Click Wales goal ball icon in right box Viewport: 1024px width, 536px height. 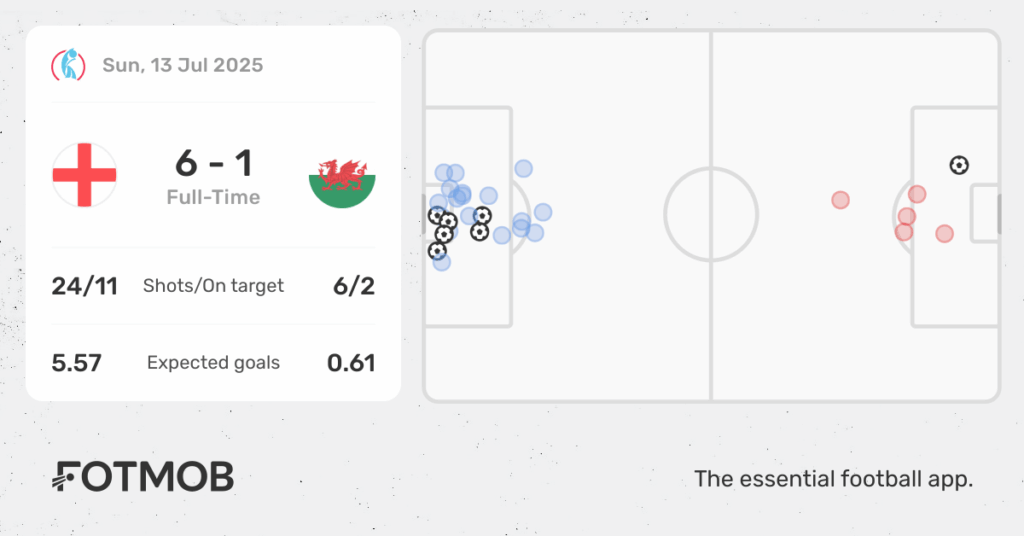[x=959, y=165]
